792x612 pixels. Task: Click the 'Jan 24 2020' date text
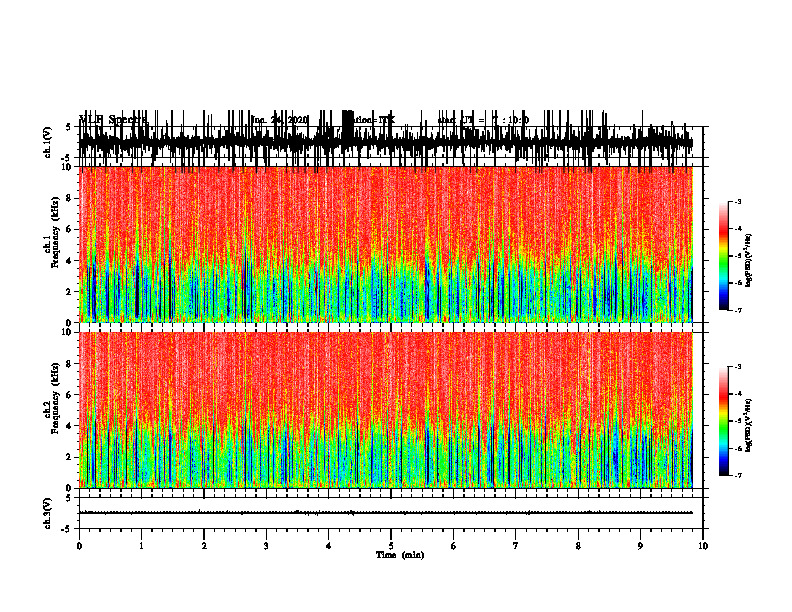[279, 120]
